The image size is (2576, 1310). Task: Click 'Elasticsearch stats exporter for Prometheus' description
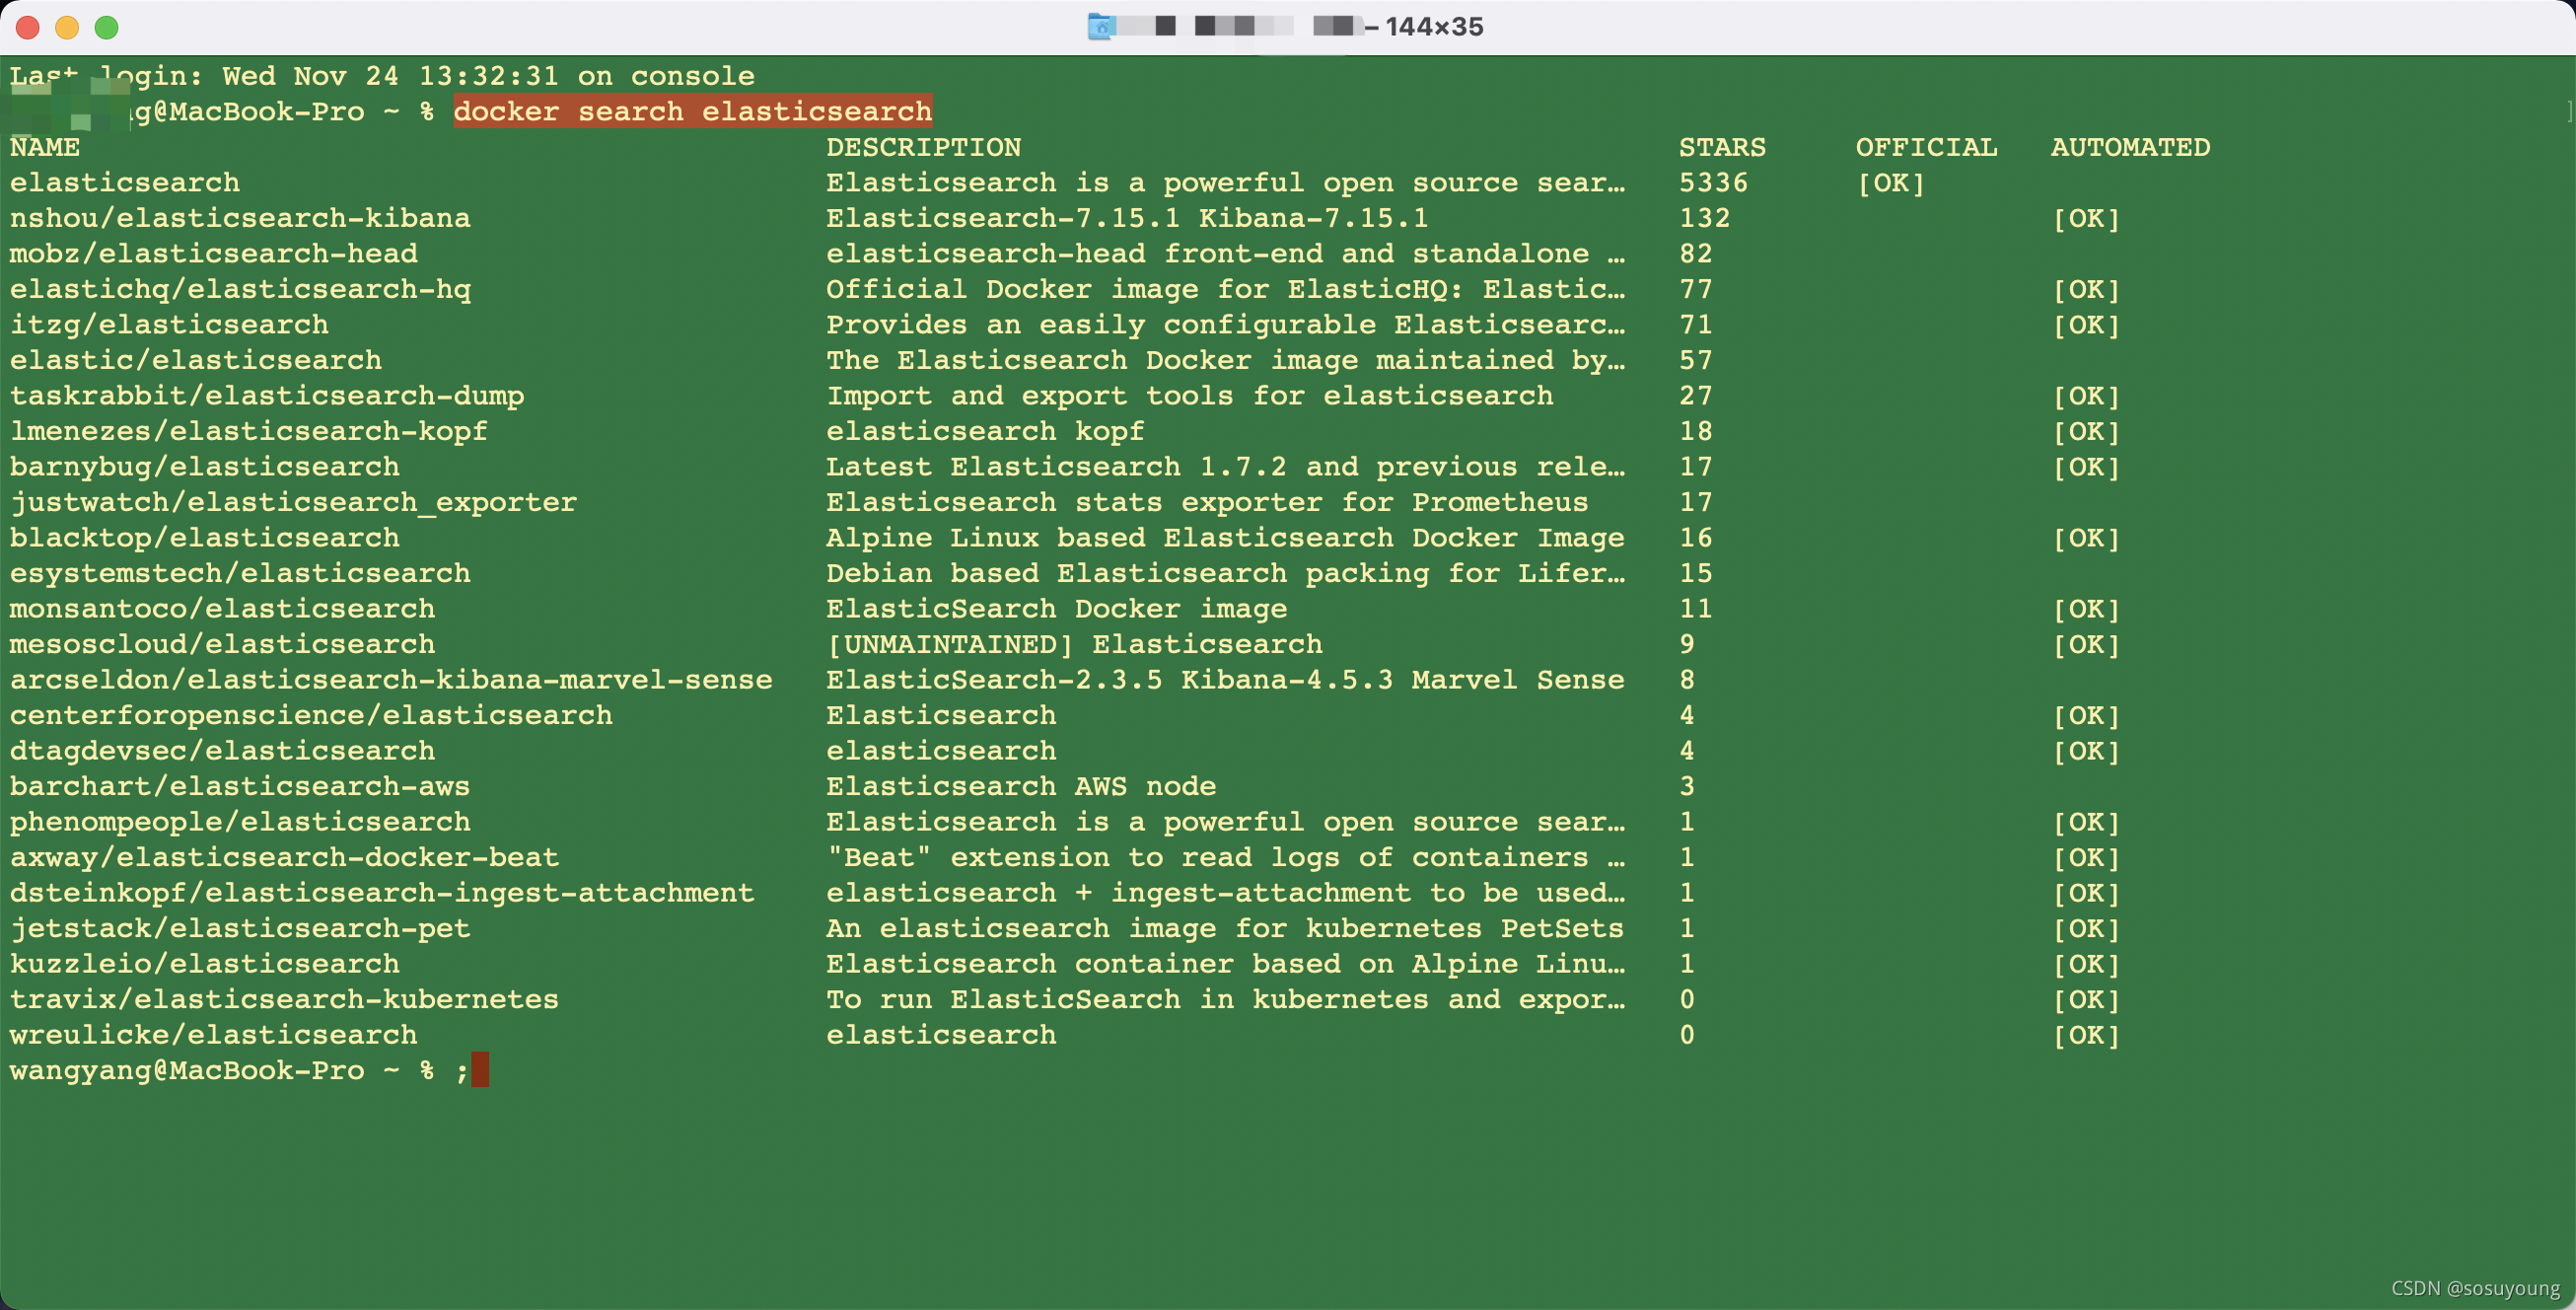(1207, 502)
